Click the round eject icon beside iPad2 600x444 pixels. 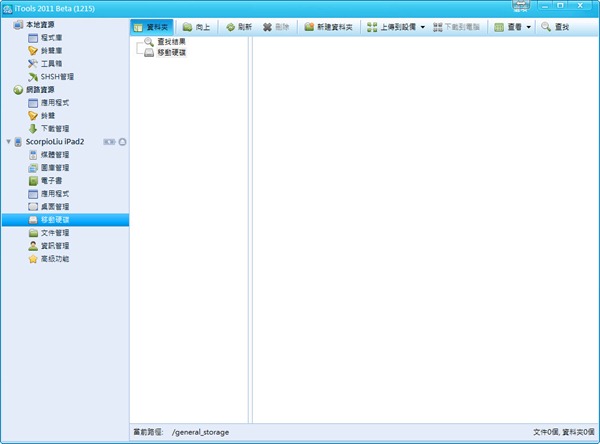122,142
